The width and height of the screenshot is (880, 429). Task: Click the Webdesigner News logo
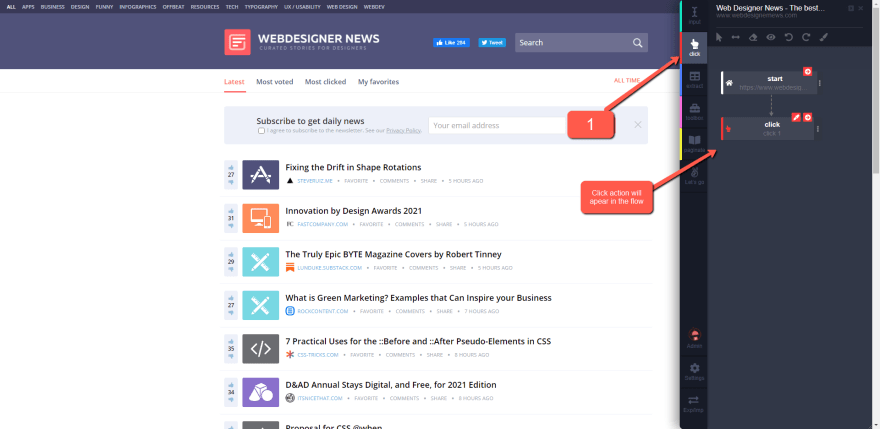coord(302,42)
